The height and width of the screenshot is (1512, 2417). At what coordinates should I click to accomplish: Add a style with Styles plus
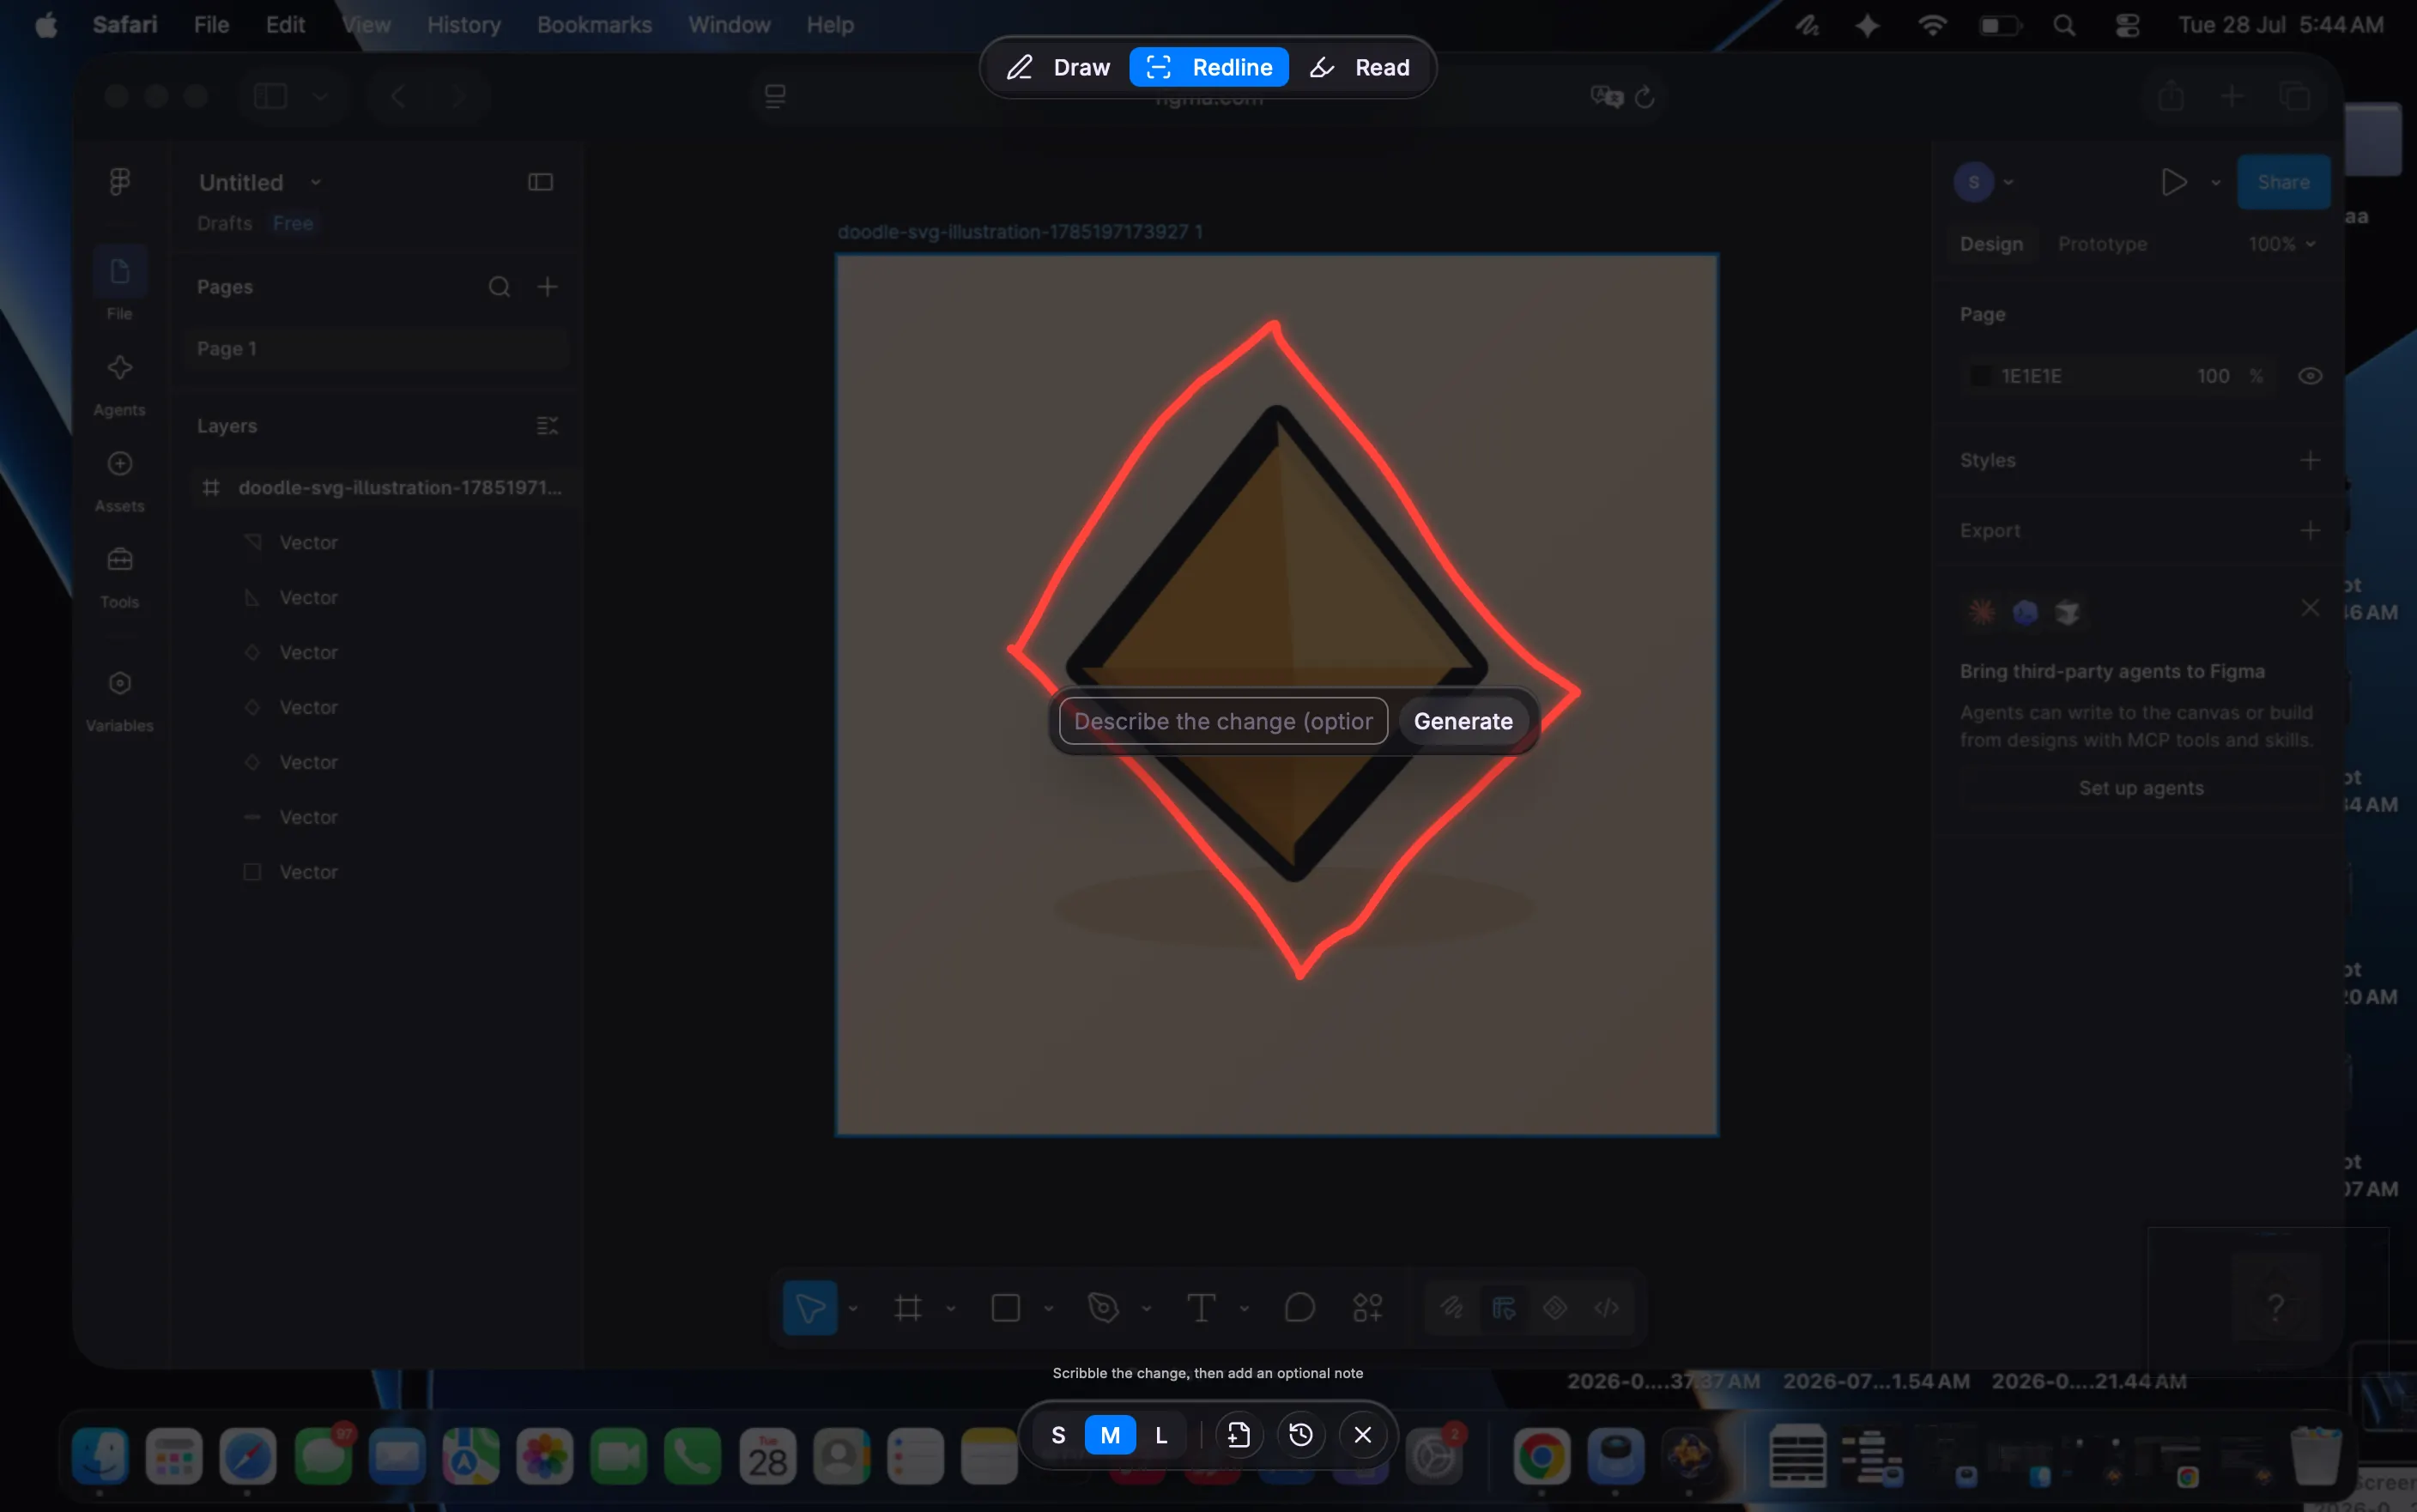(x=2309, y=460)
